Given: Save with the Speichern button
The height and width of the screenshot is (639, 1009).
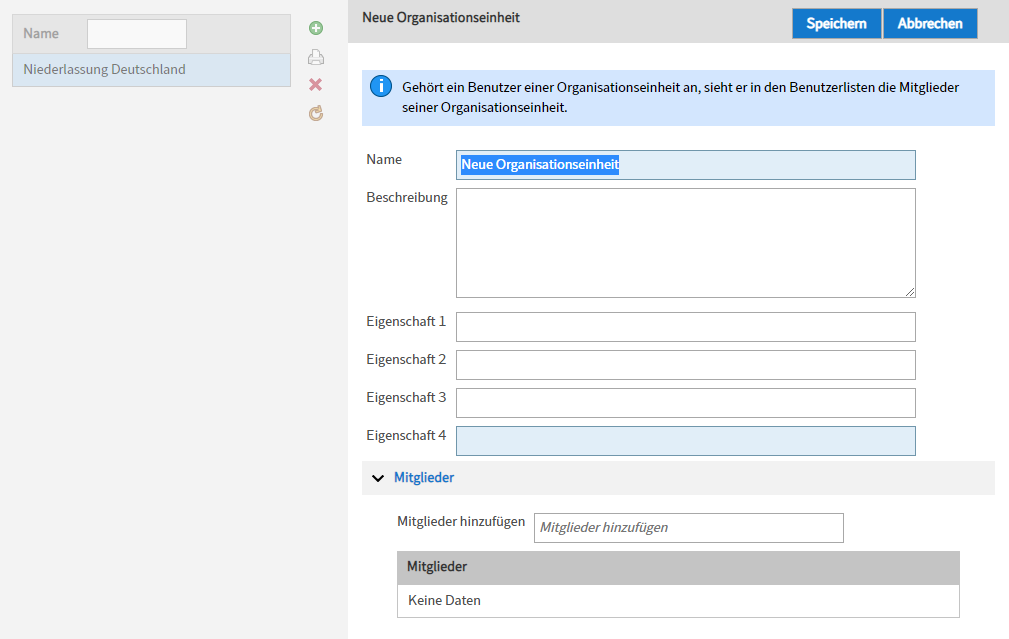Looking at the screenshot, I should 836,24.
